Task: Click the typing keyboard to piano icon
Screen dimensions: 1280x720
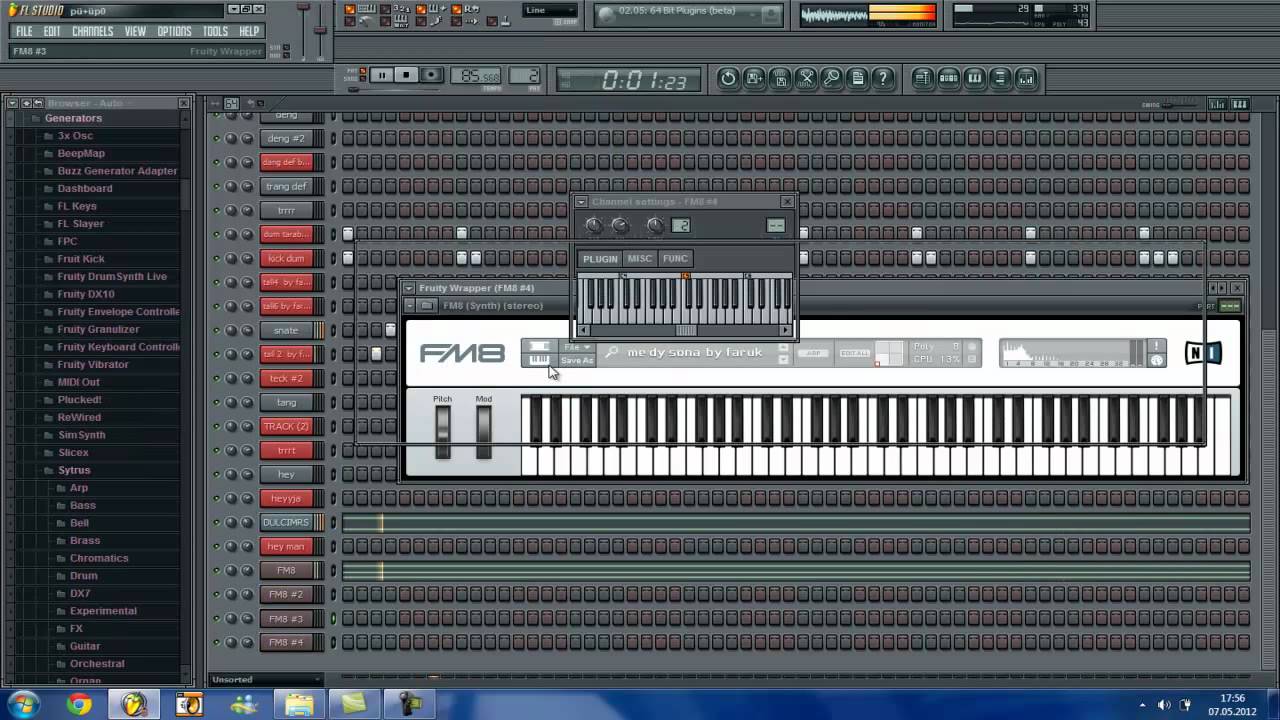Action: click(368, 9)
